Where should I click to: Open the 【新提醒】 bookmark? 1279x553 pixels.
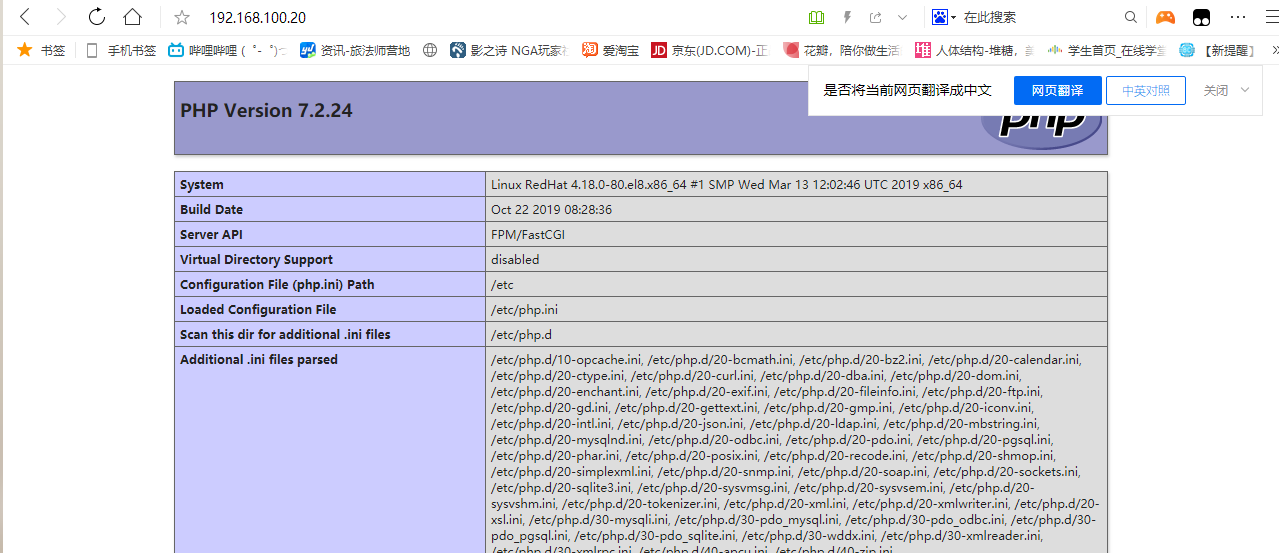[1216, 50]
